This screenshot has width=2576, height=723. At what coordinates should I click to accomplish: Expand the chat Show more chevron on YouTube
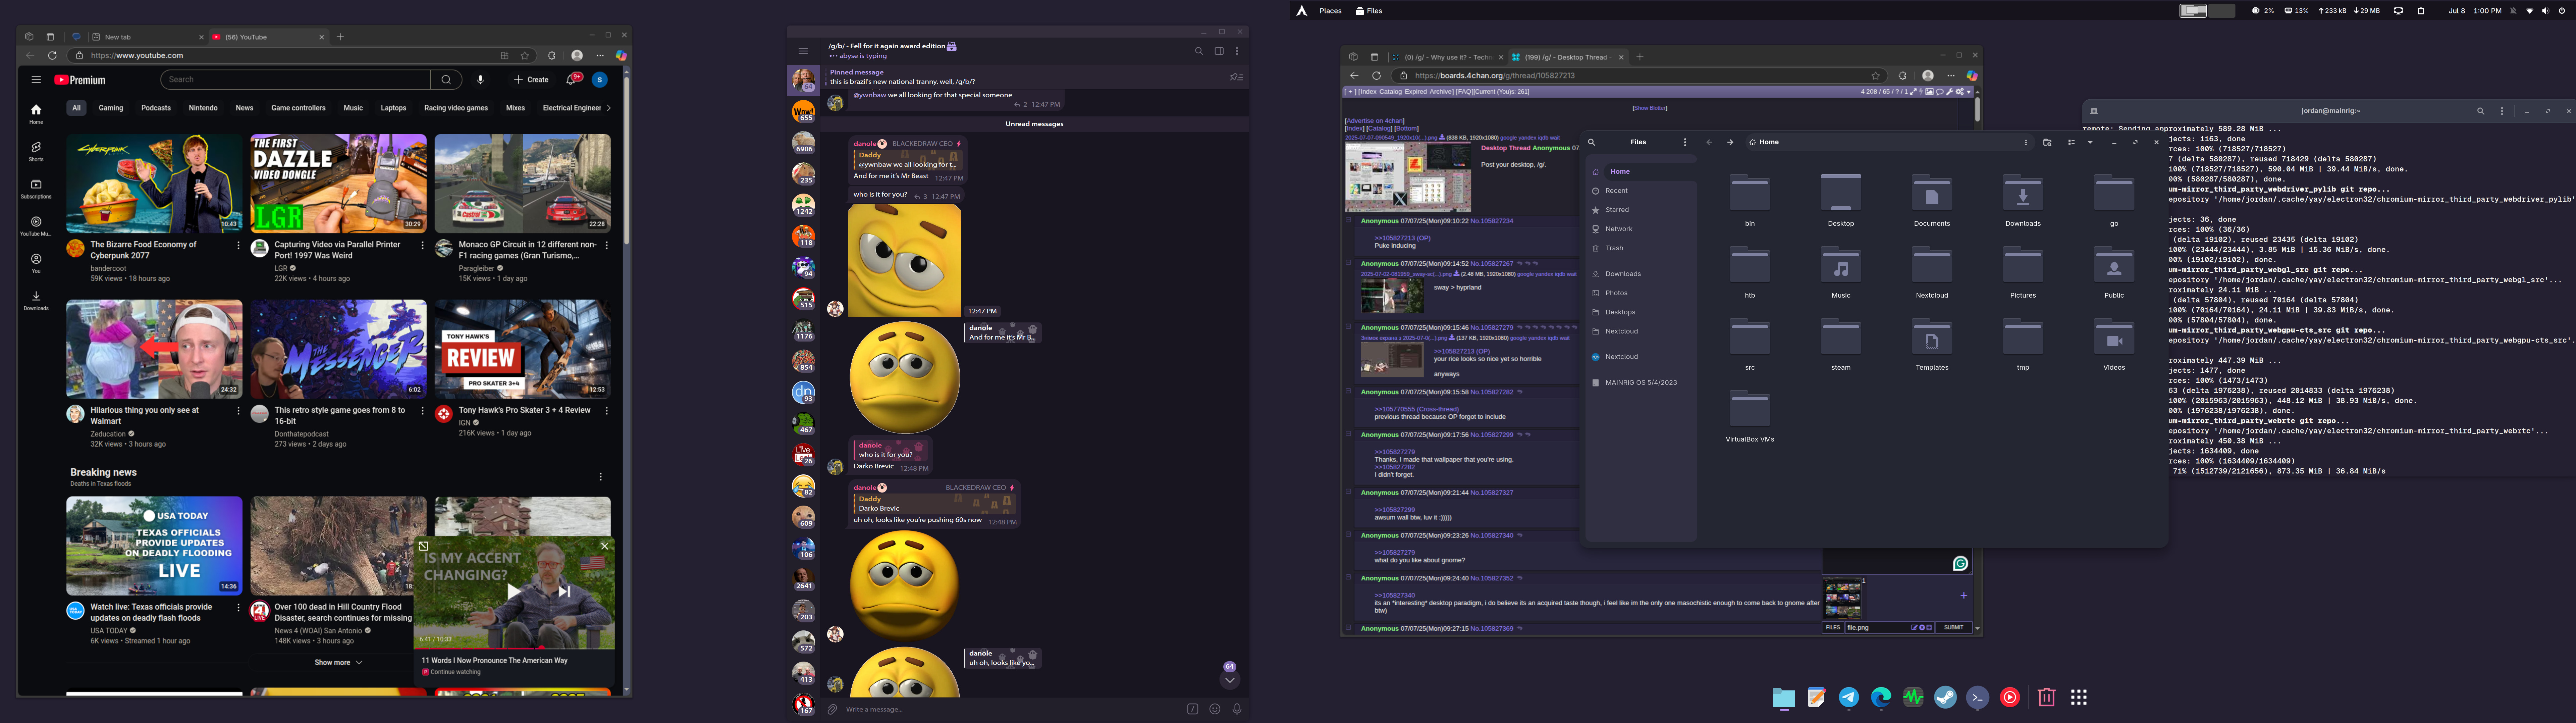pyautogui.click(x=359, y=662)
